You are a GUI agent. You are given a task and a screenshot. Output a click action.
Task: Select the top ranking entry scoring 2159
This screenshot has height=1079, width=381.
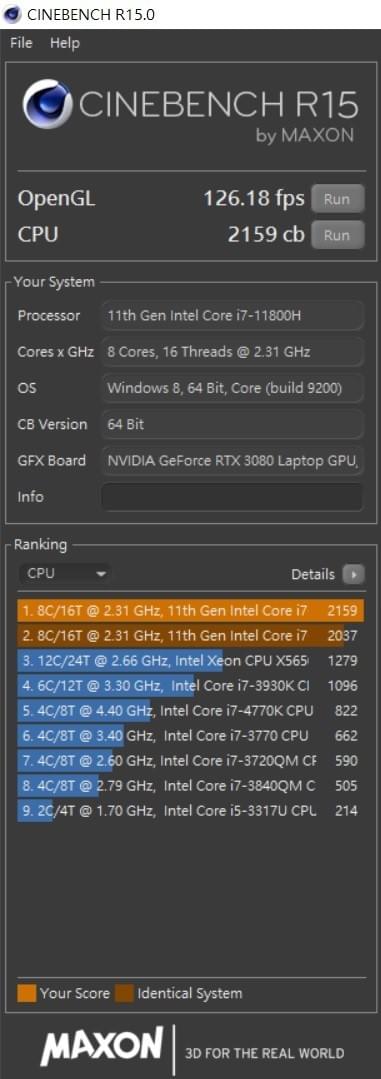(x=190, y=610)
